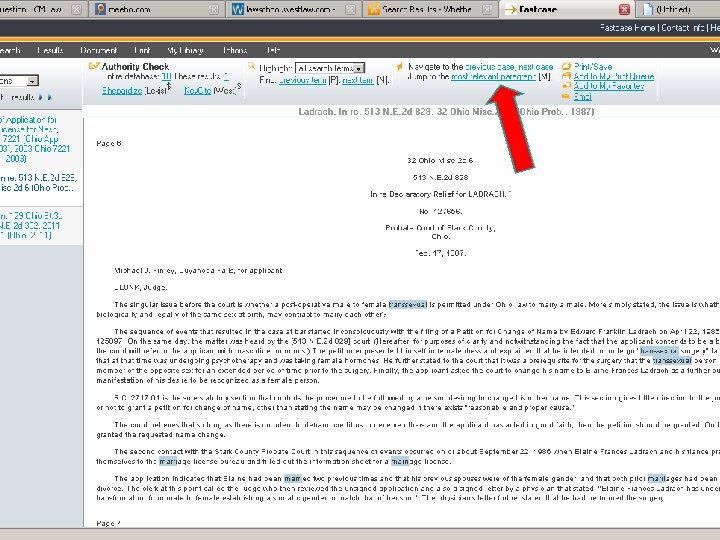Open the Results menu
This screenshot has width=720, height=540.
click(50, 50)
